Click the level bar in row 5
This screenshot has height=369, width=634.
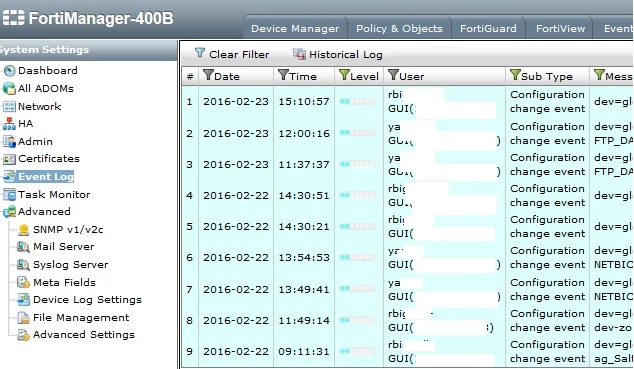click(357, 226)
